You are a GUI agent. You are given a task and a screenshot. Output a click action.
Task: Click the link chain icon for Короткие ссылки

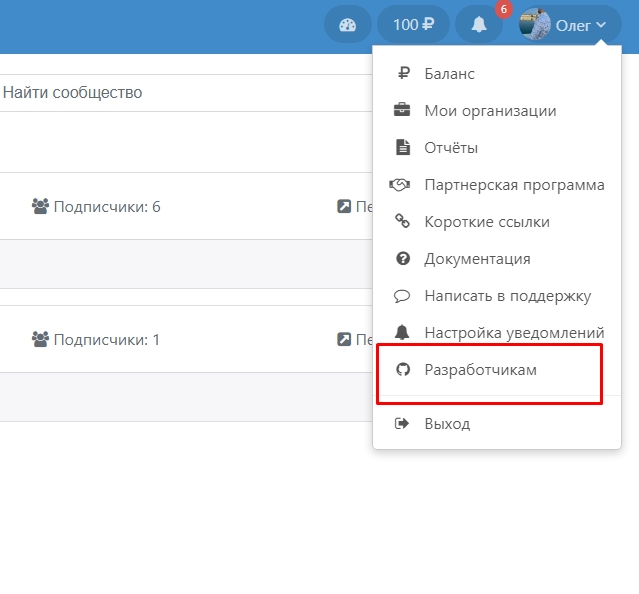tap(403, 221)
